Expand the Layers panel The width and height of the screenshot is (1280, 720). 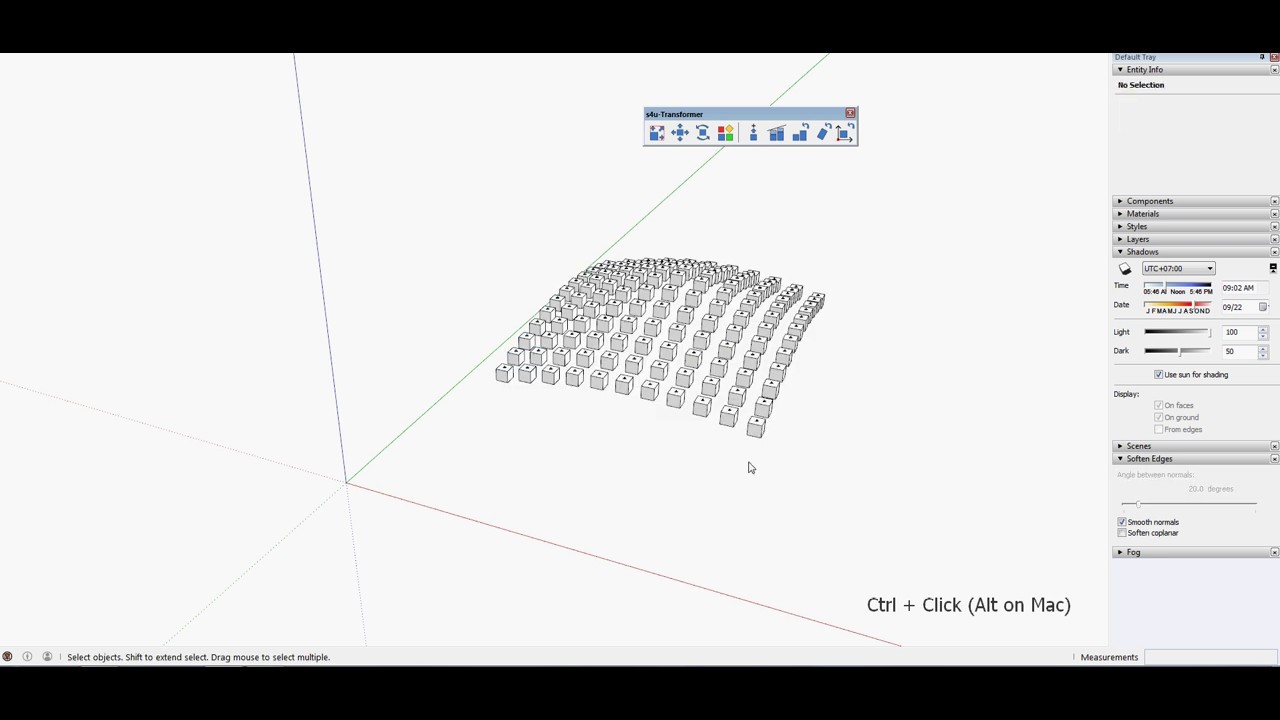coord(1120,239)
